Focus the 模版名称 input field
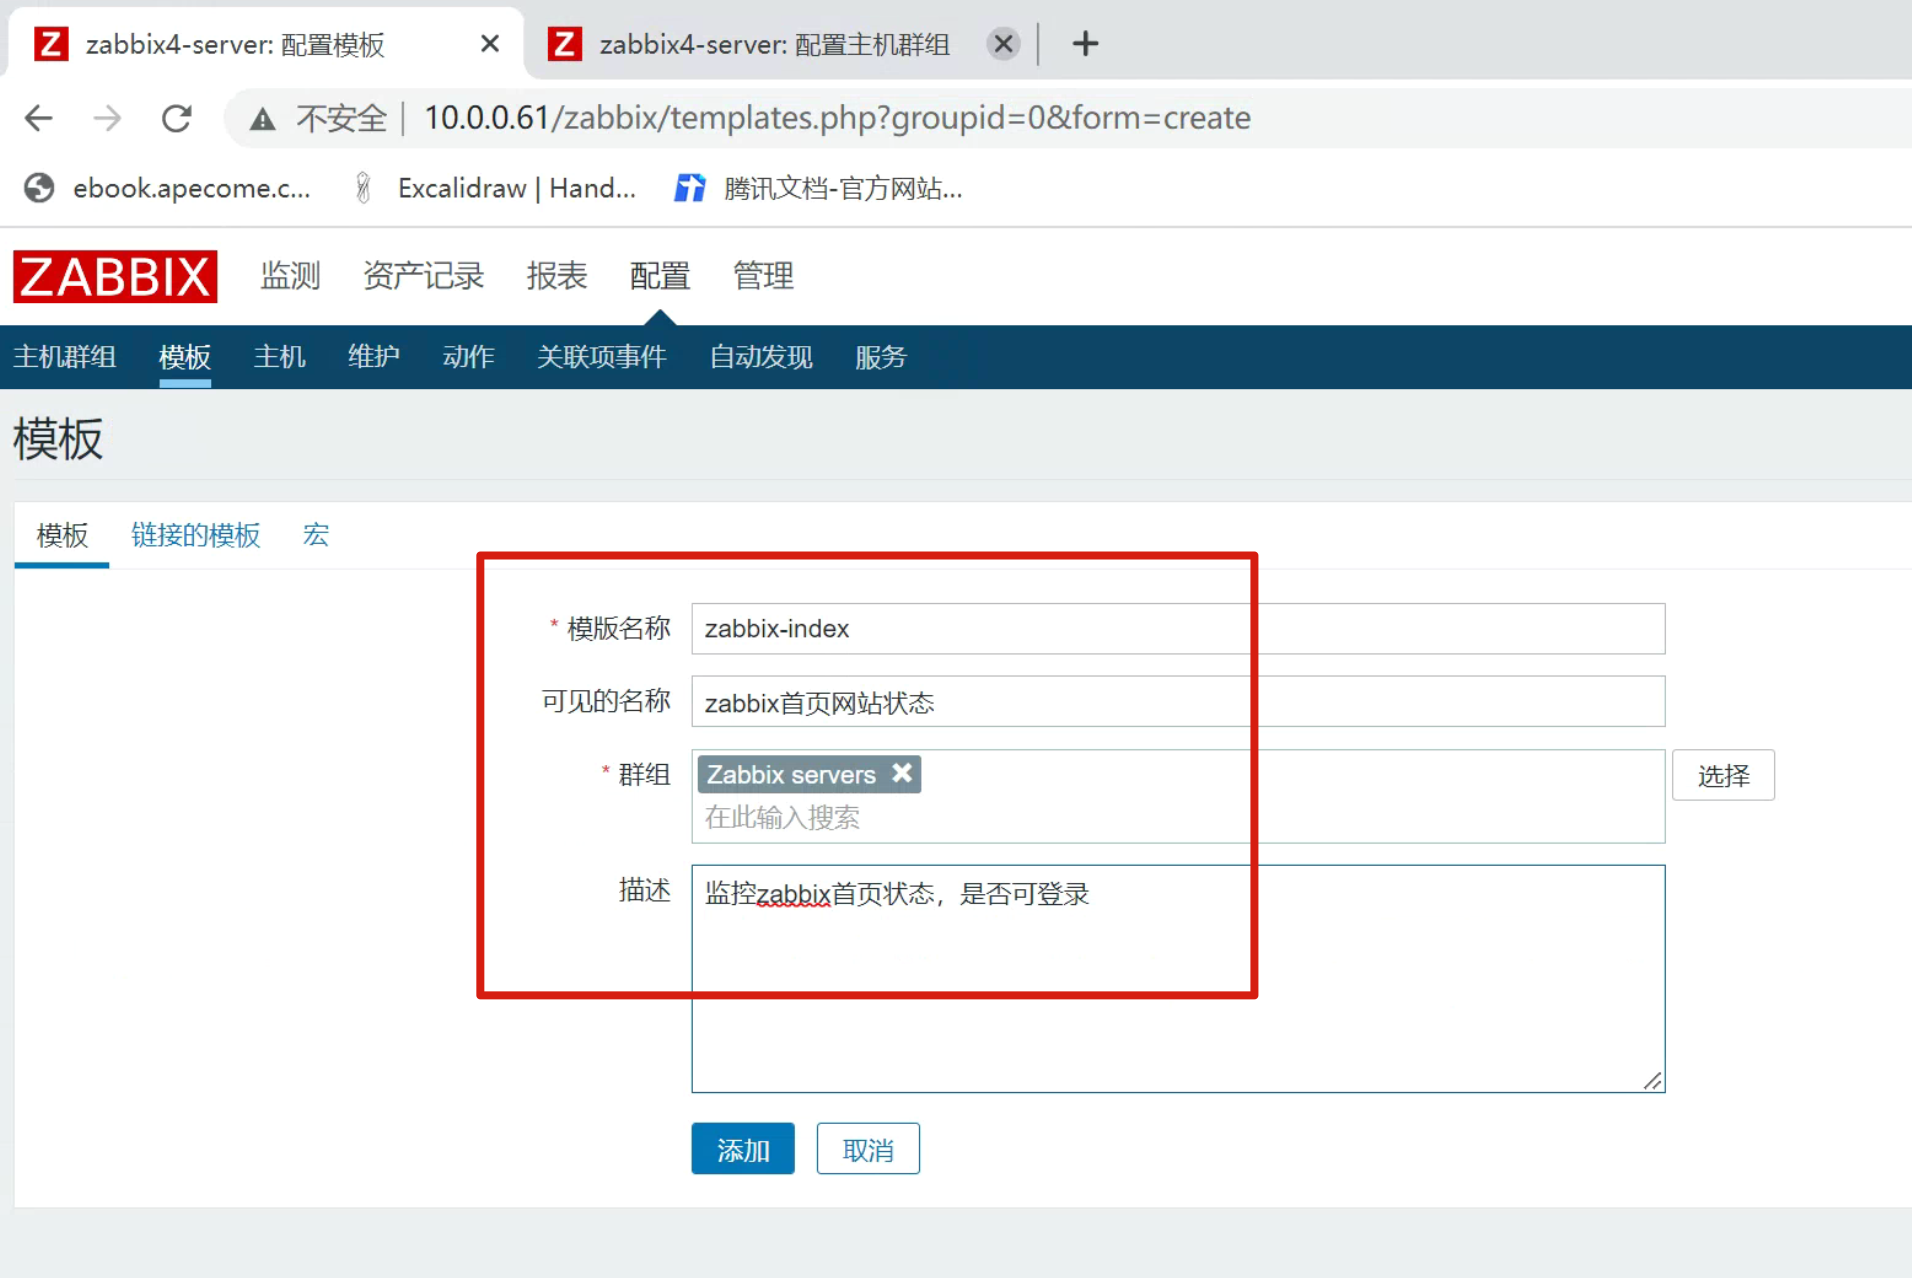This screenshot has width=1912, height=1278. [x=1177, y=629]
